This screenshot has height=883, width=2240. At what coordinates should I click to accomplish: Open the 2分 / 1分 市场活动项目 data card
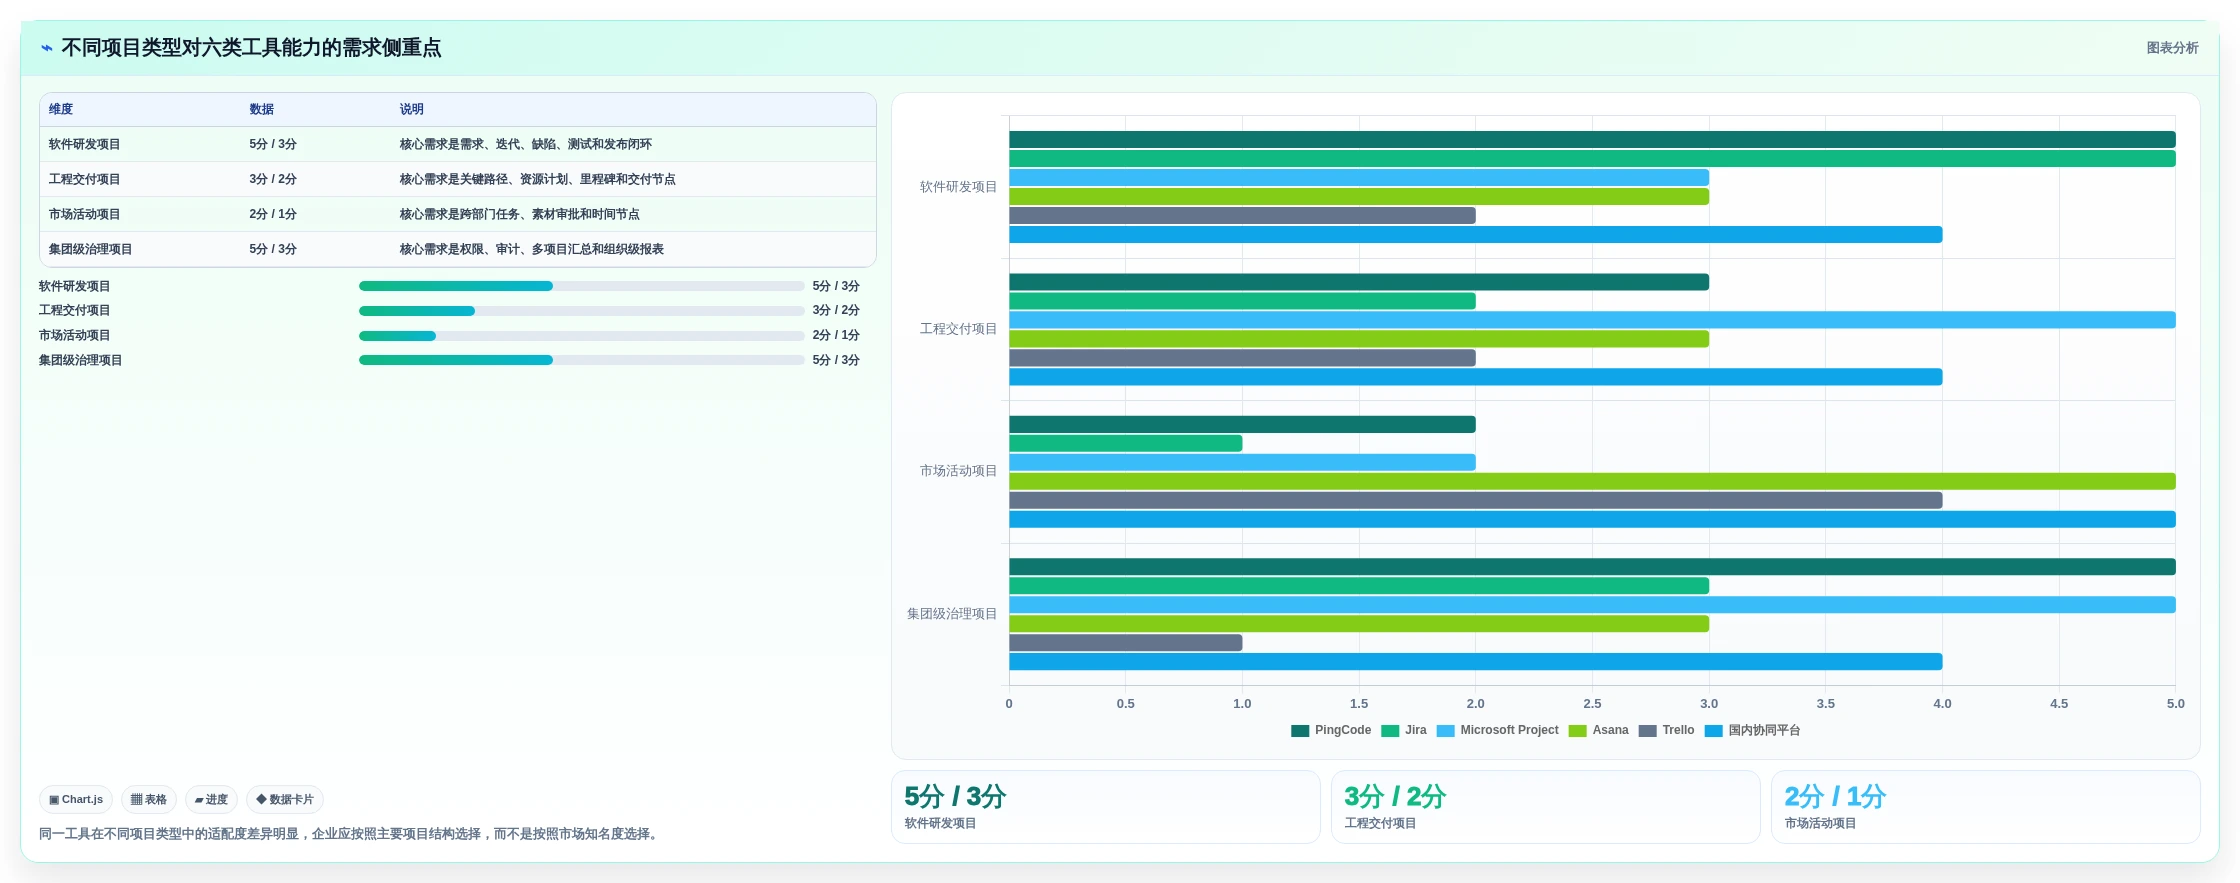(x=1986, y=807)
